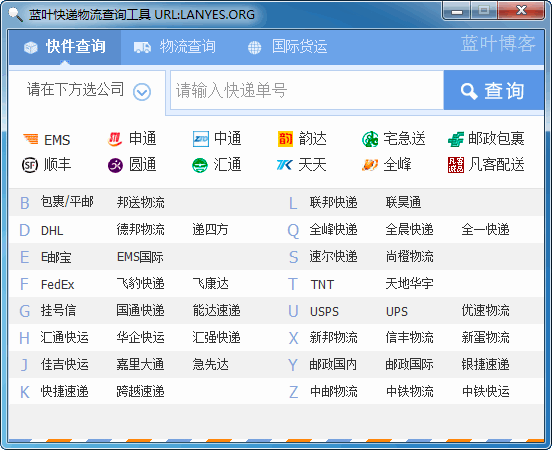Select 挂号信 in row G
The width and height of the screenshot is (552, 450).
click(58, 311)
